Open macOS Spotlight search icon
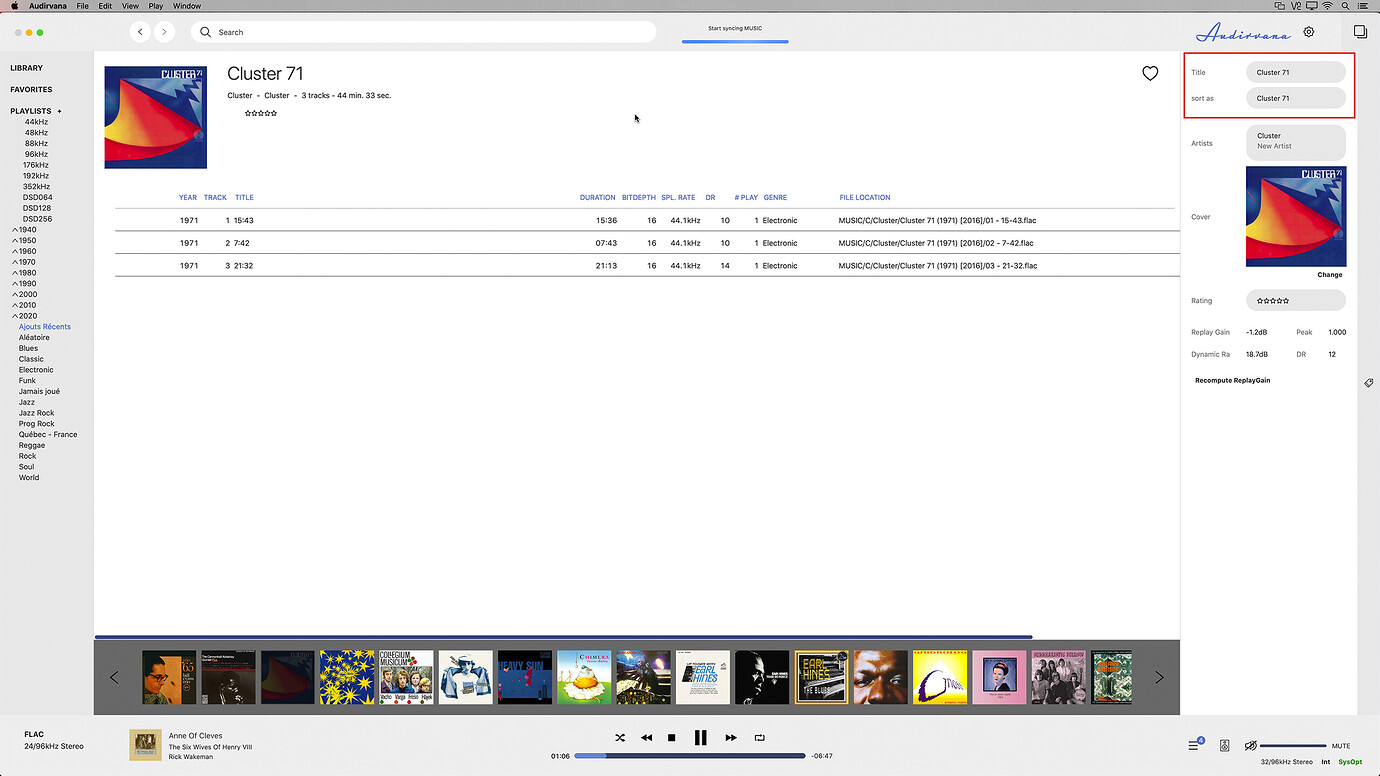This screenshot has width=1380, height=776. (1344, 6)
